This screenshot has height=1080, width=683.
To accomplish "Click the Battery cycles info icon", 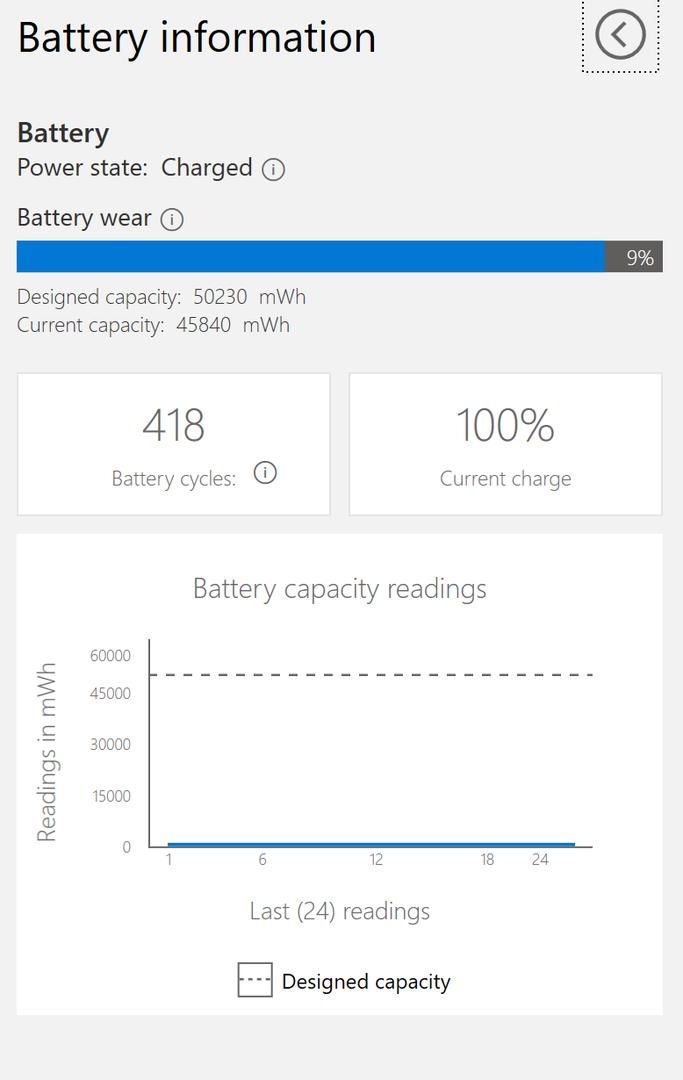I will [265, 473].
